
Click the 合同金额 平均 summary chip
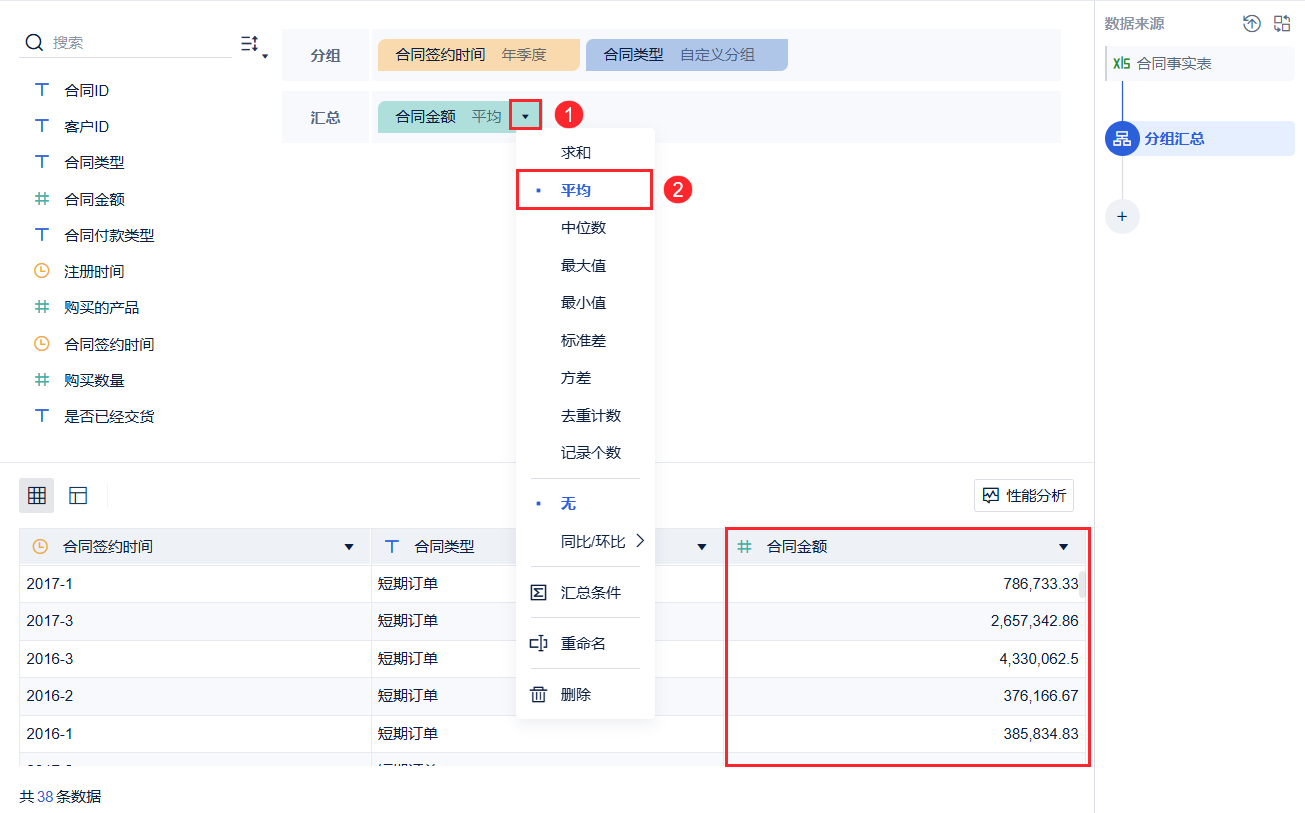tap(460, 117)
